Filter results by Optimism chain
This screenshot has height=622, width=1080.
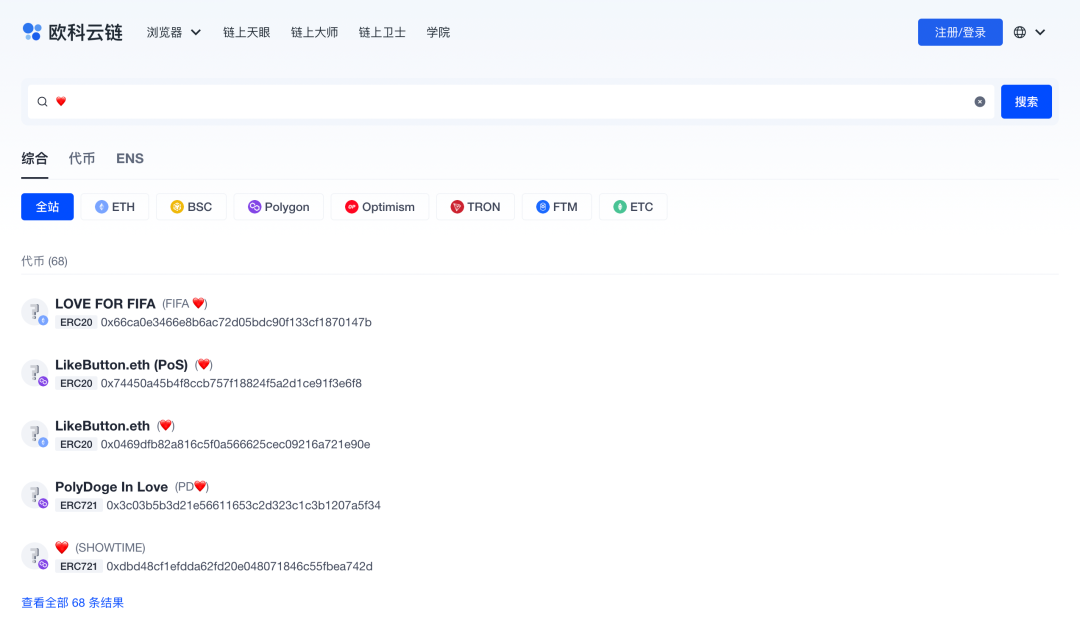[x=380, y=207]
